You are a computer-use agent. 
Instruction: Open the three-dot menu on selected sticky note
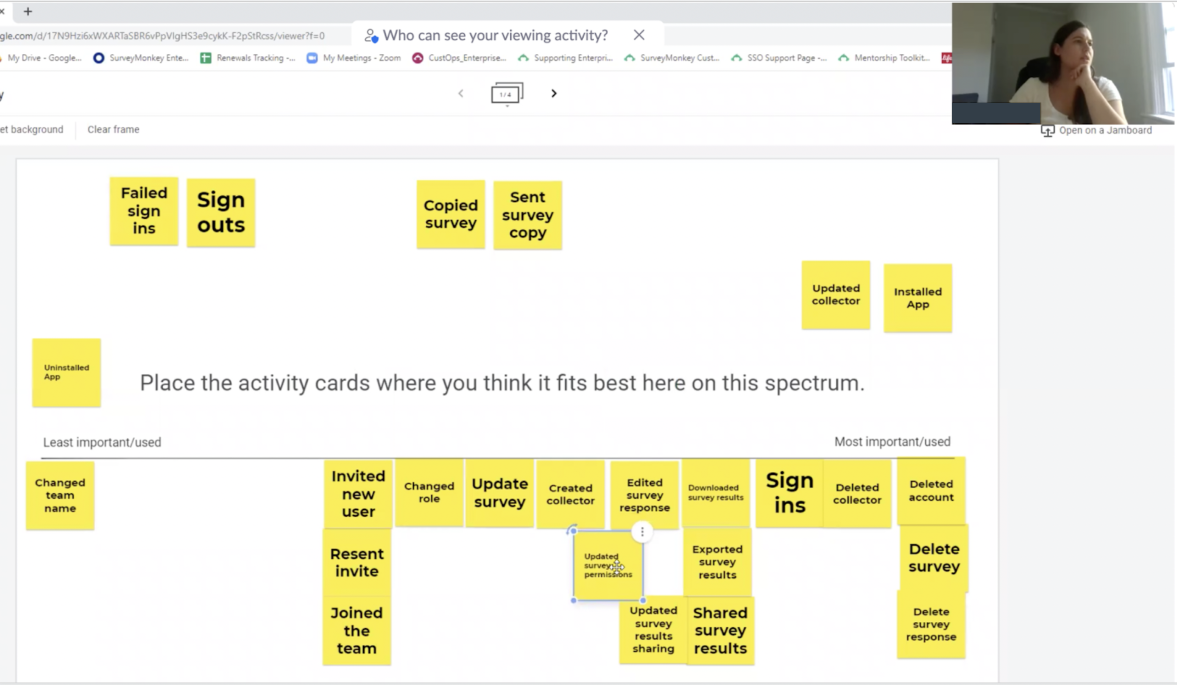pos(642,532)
